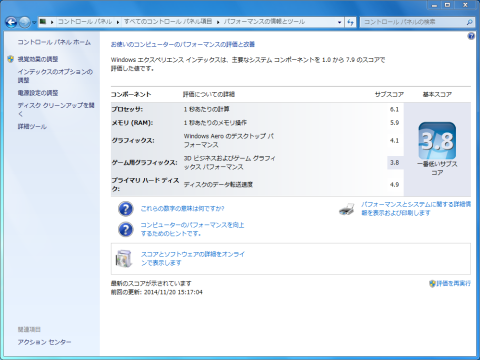Click the 3.8 base score badge
This screenshot has height=360, width=480.
pyautogui.click(x=437, y=140)
